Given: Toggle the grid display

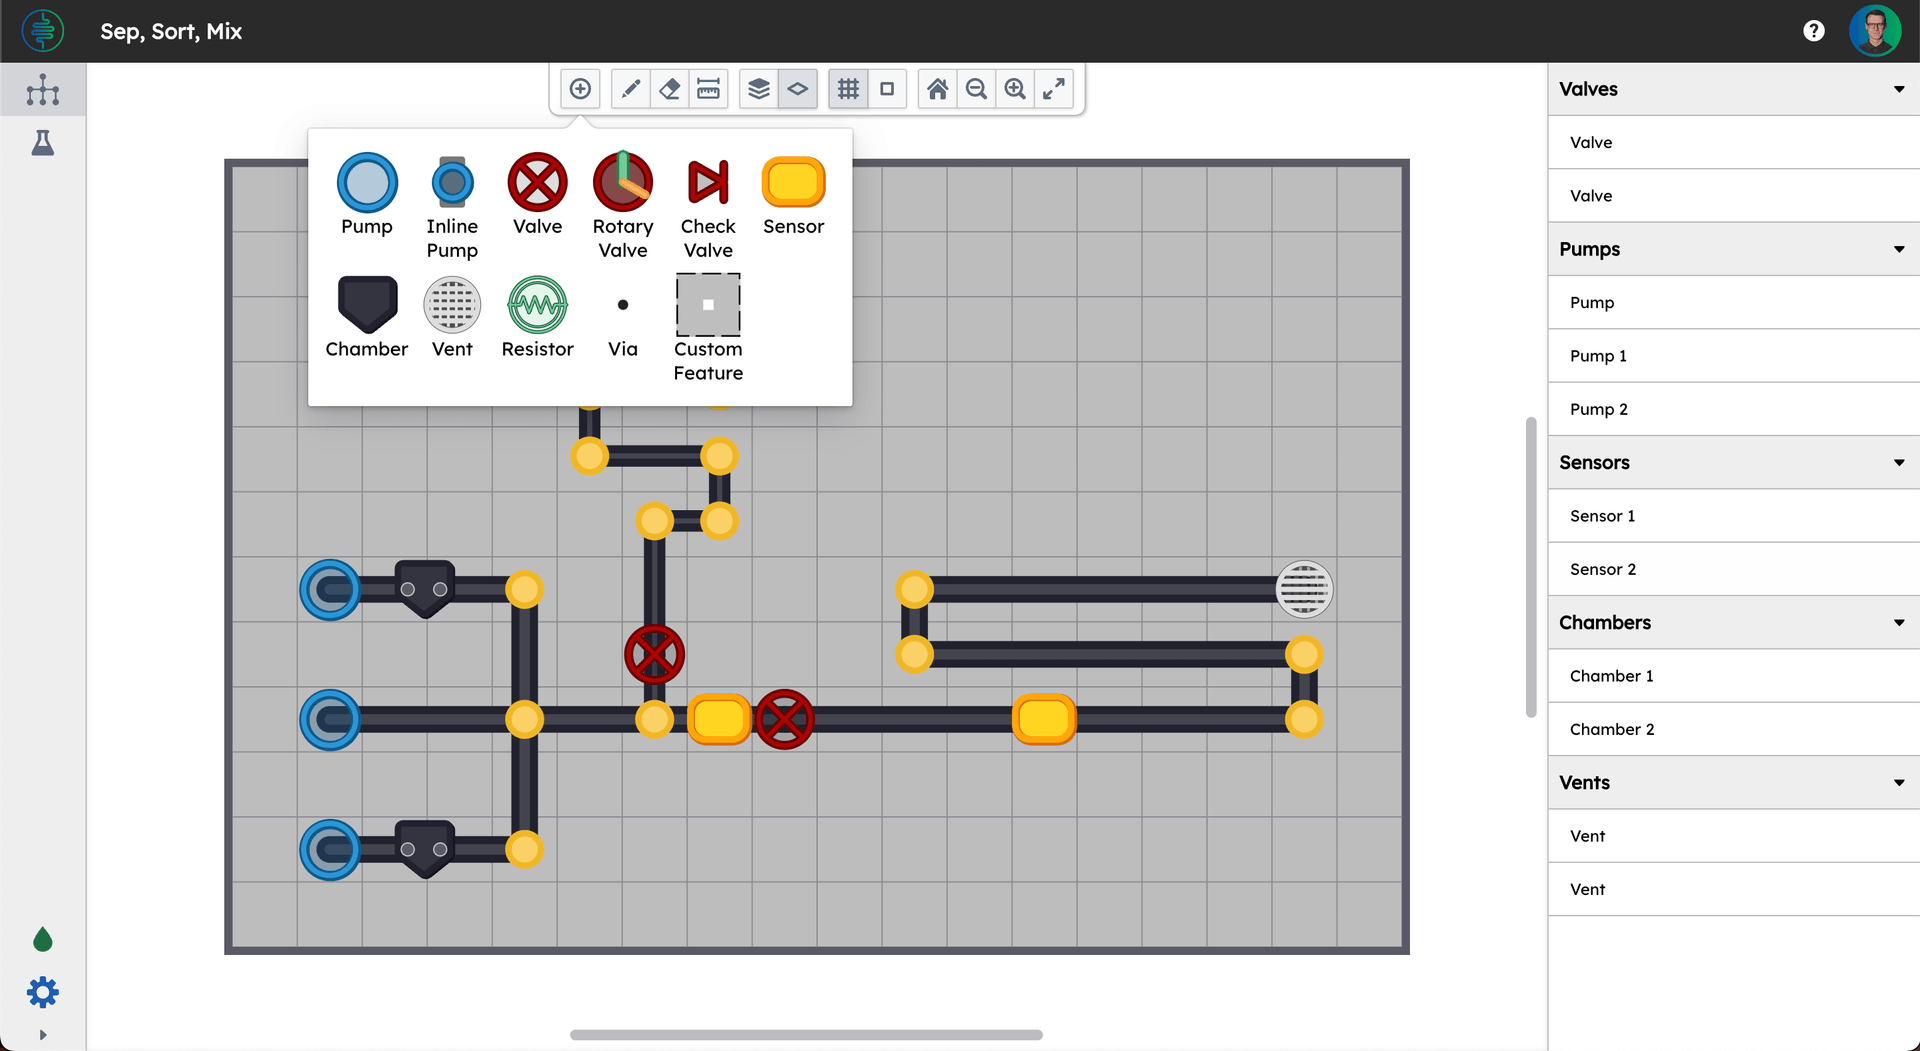Looking at the screenshot, I should pyautogui.click(x=847, y=89).
